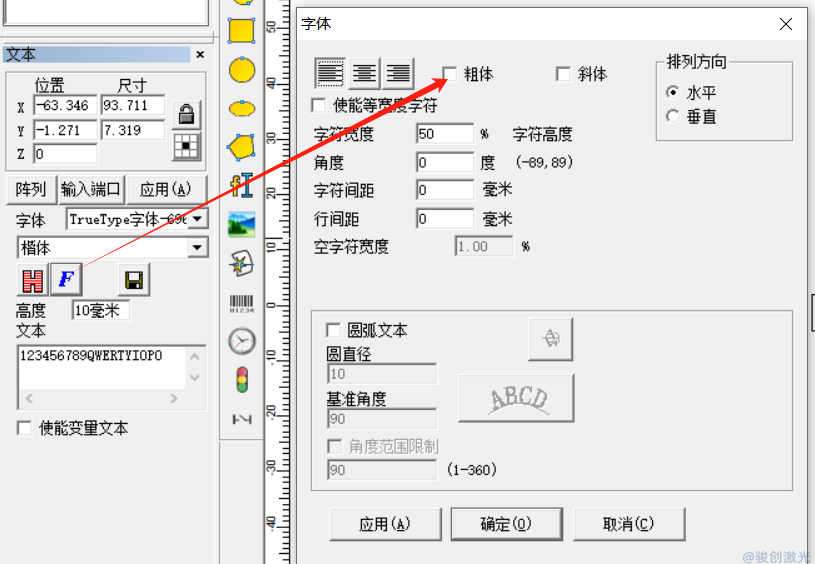Viewport: 815px width, 564px height.
Task: Select the bitmap image tool
Action: (242, 225)
